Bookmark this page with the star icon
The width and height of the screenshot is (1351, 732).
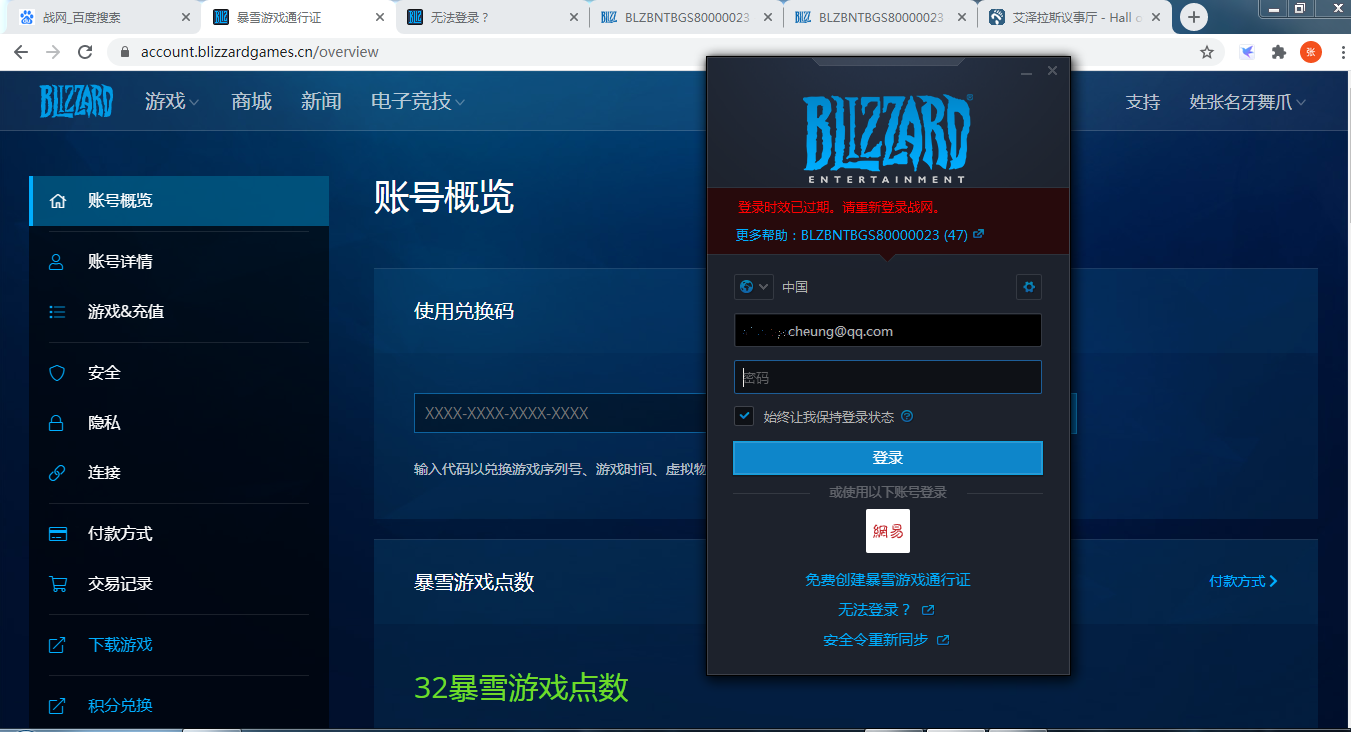[x=1207, y=52]
